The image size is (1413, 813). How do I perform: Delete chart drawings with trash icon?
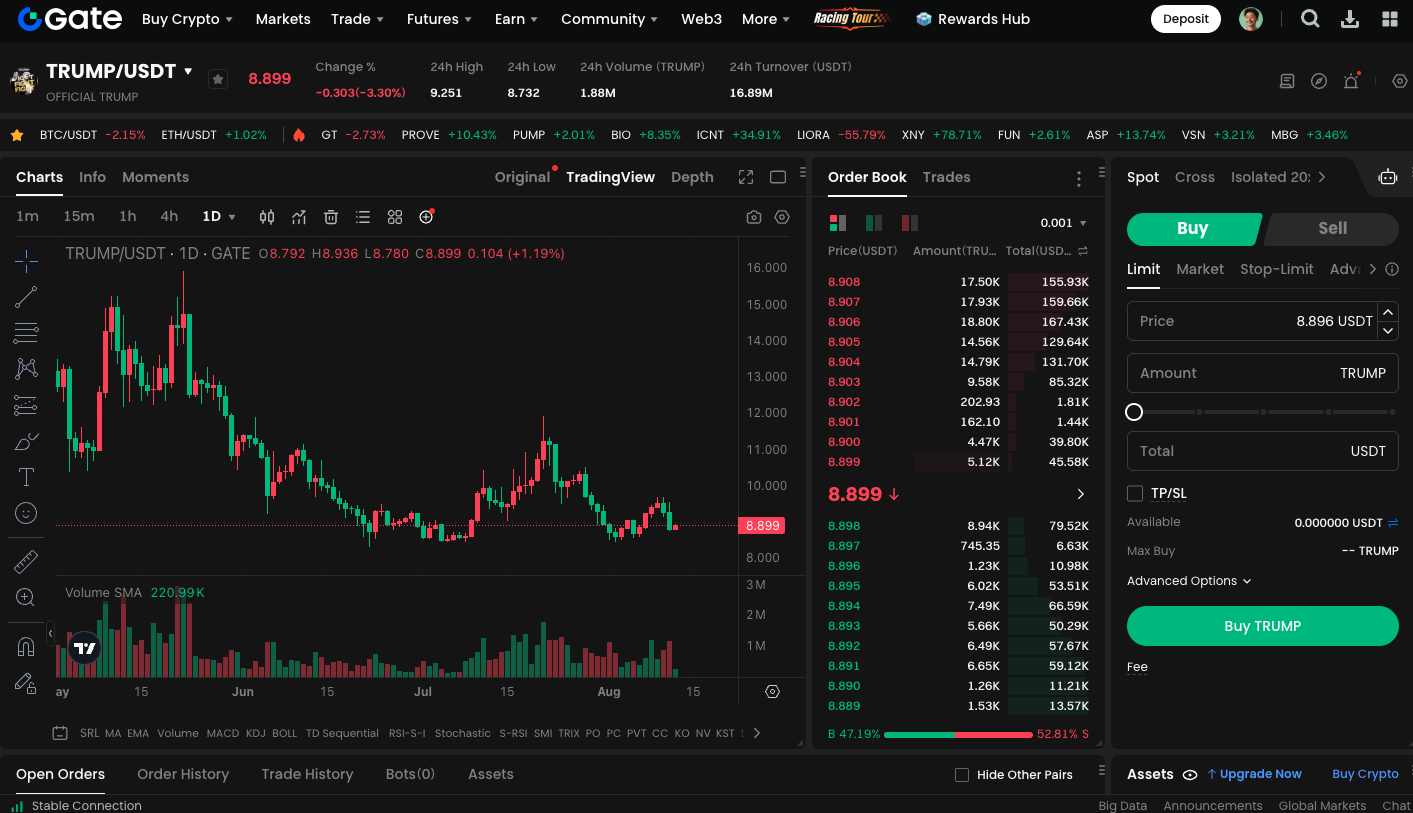point(331,217)
